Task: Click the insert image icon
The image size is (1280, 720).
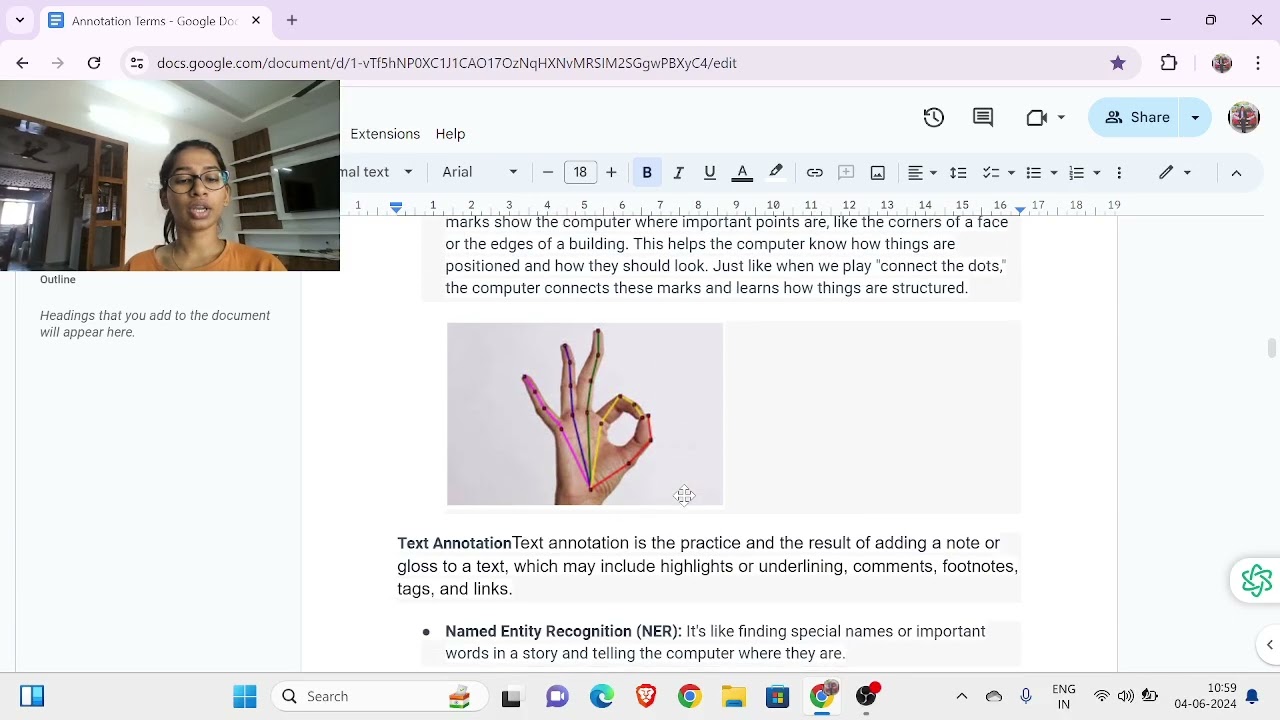Action: click(x=878, y=172)
